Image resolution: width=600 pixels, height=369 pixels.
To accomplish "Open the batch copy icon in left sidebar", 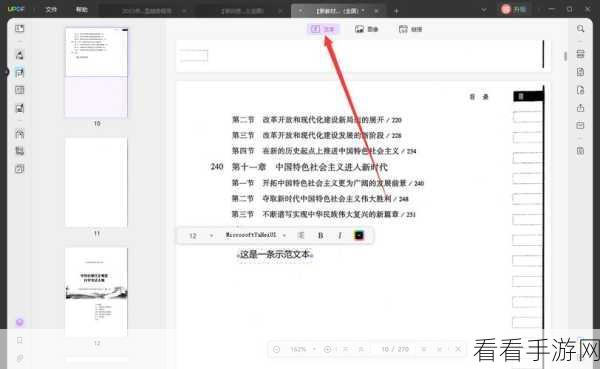I will coord(20,169).
